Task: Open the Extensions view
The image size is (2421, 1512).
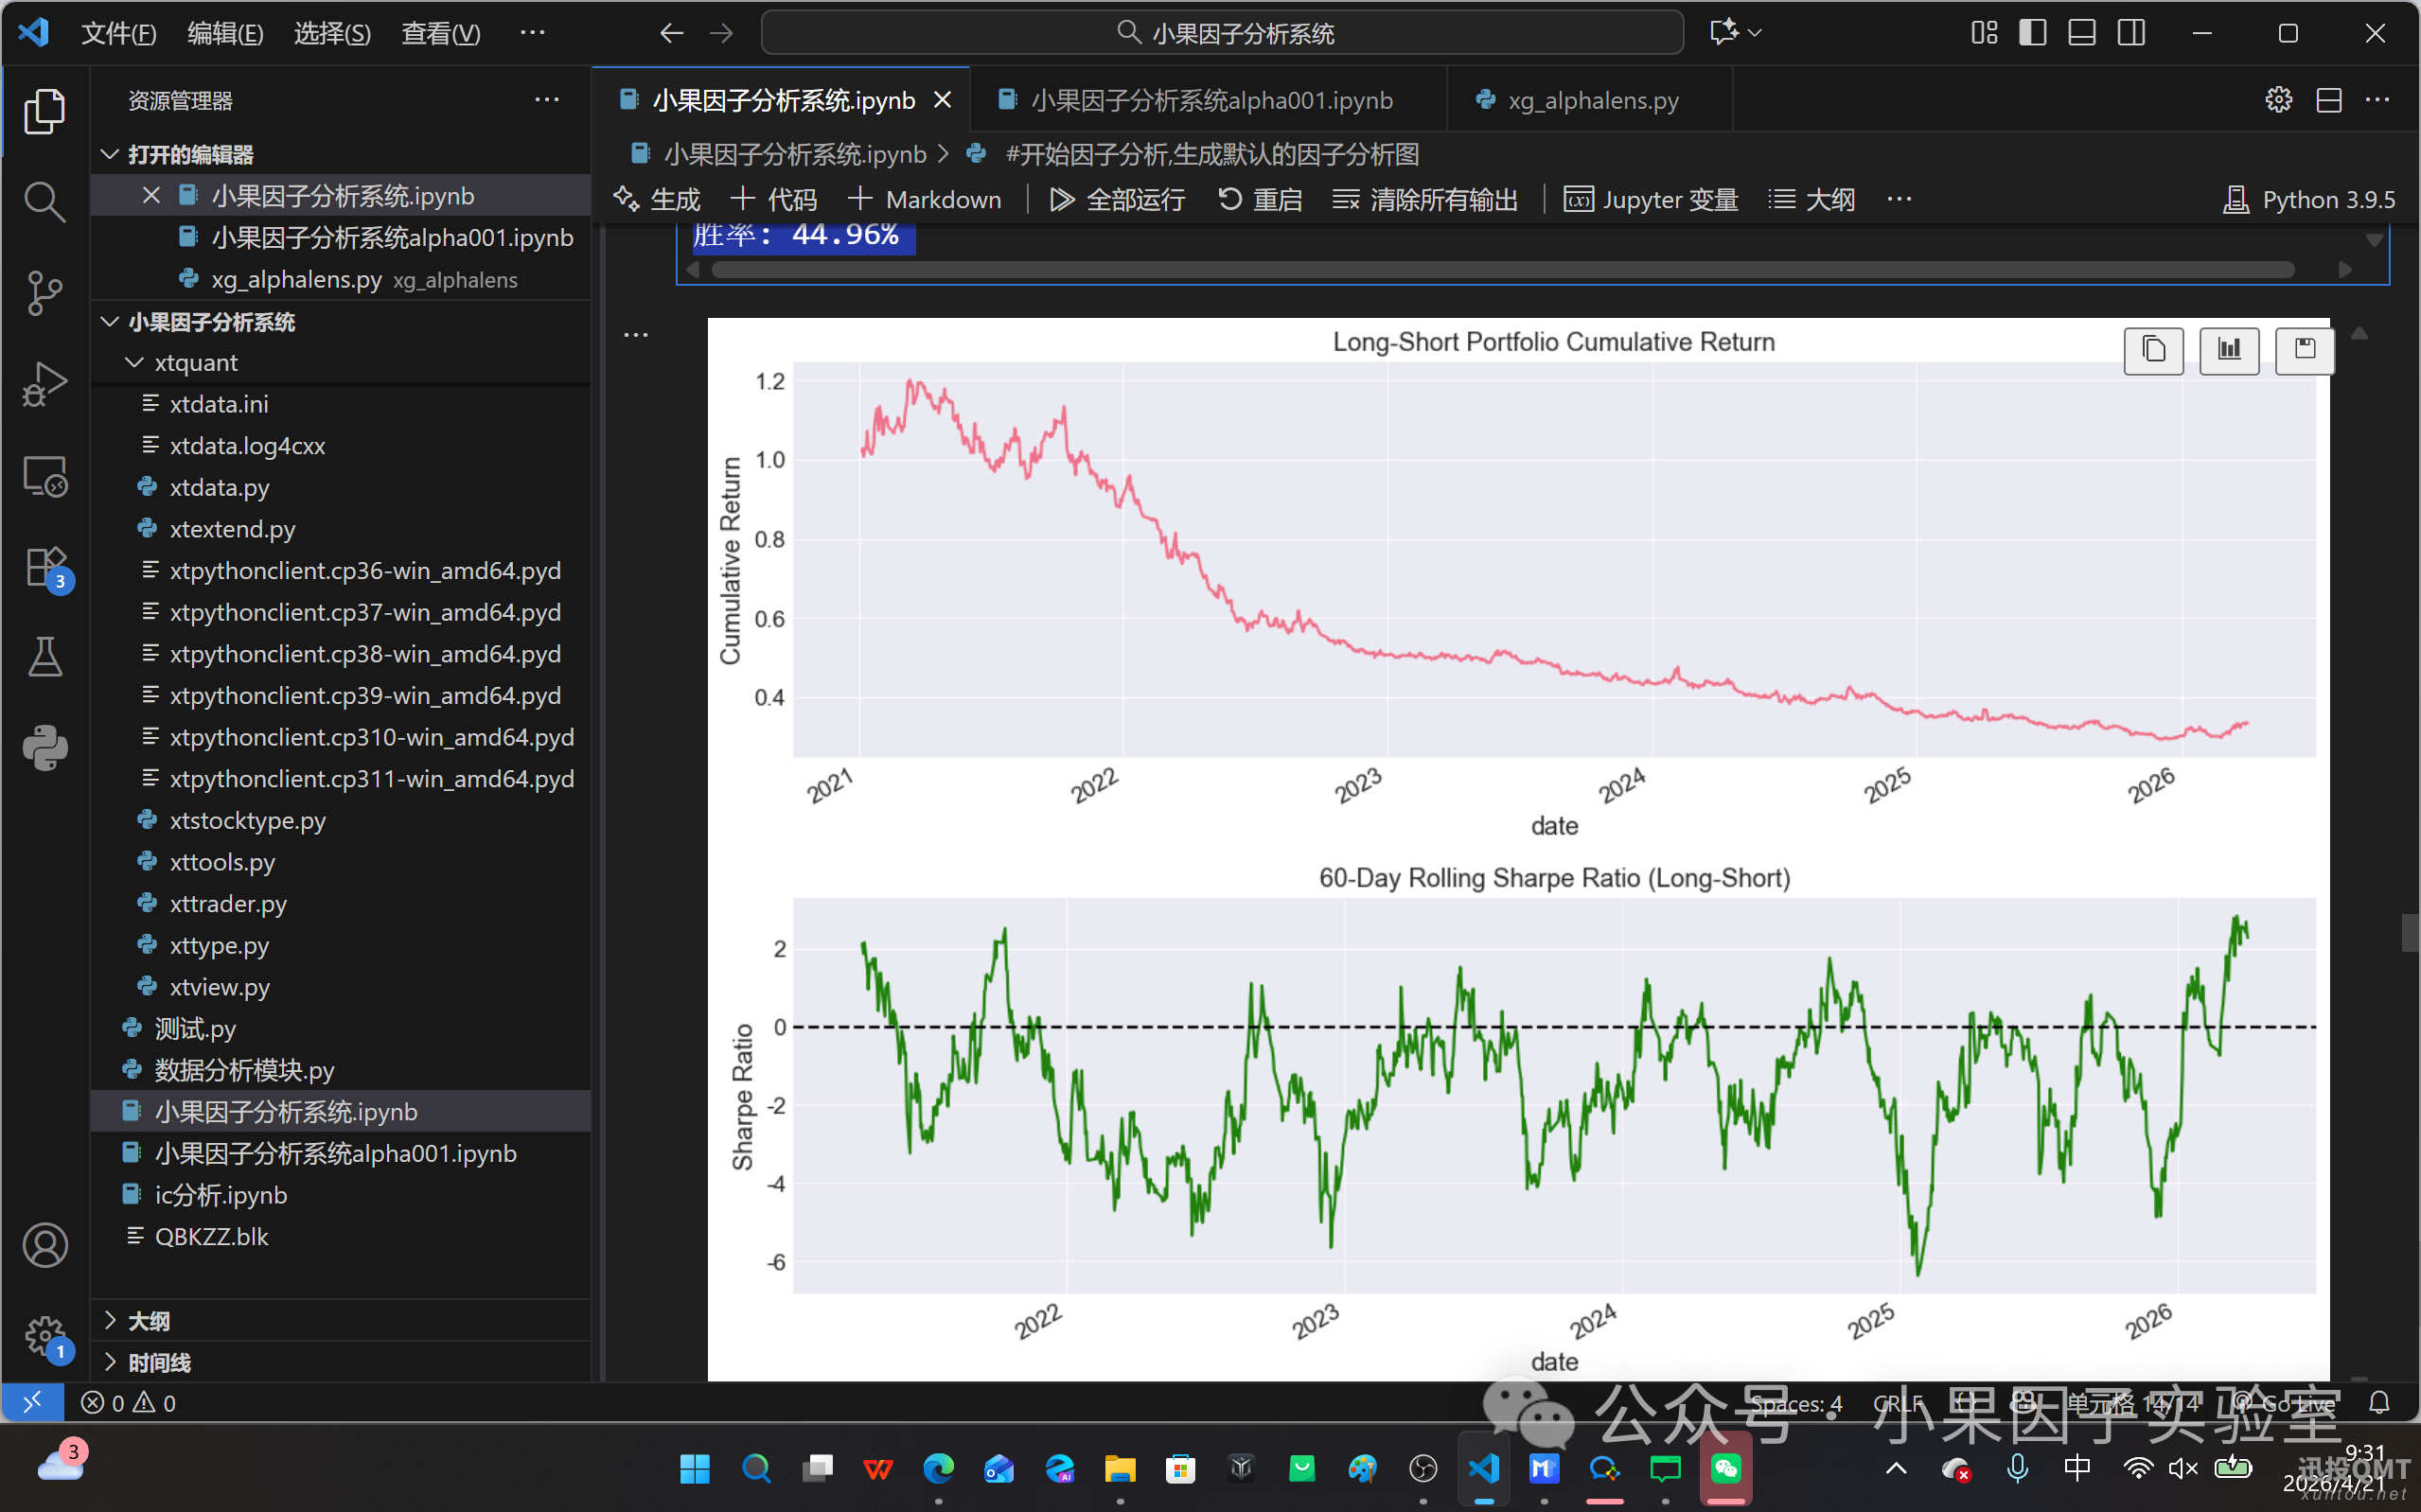Action: tap(44, 568)
